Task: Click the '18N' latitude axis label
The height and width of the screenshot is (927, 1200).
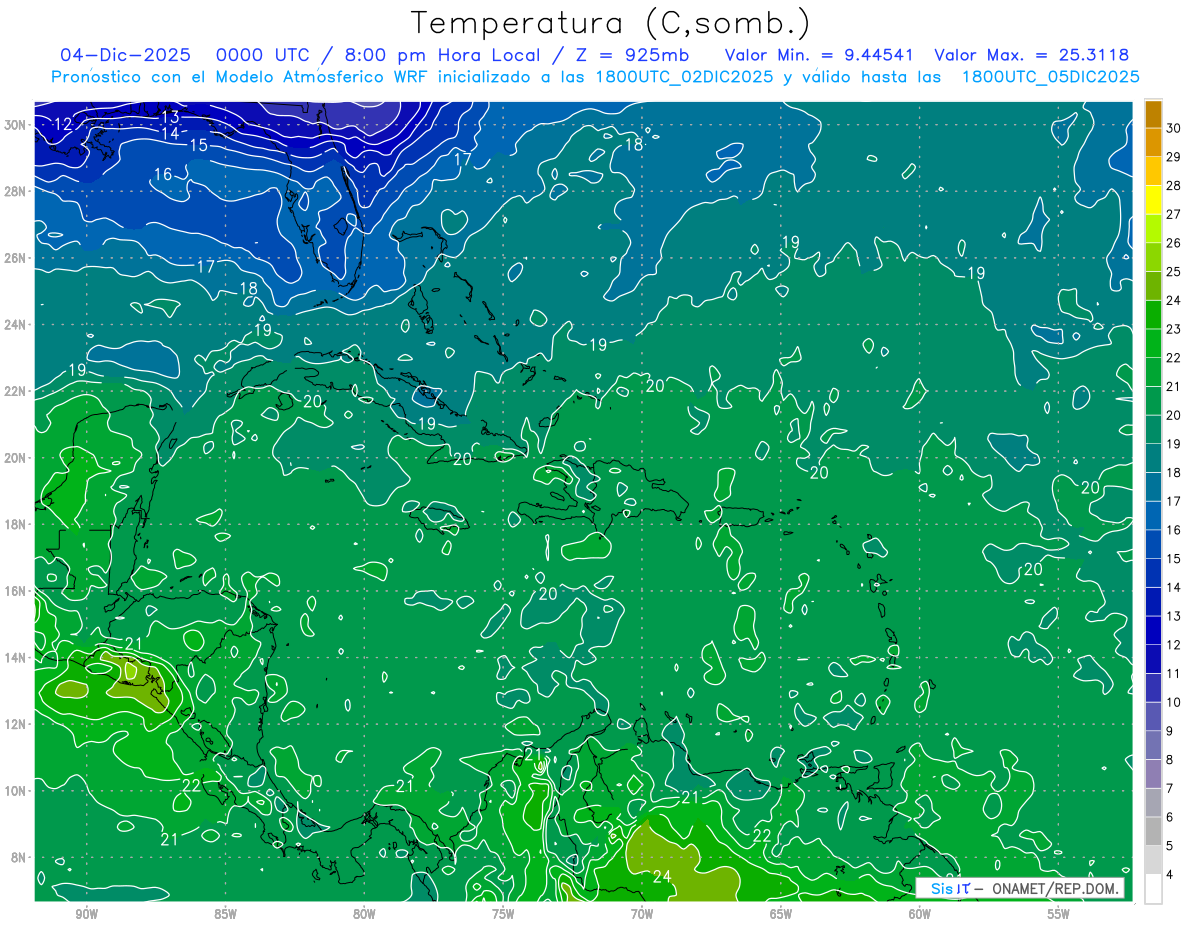Action: click(x=17, y=524)
